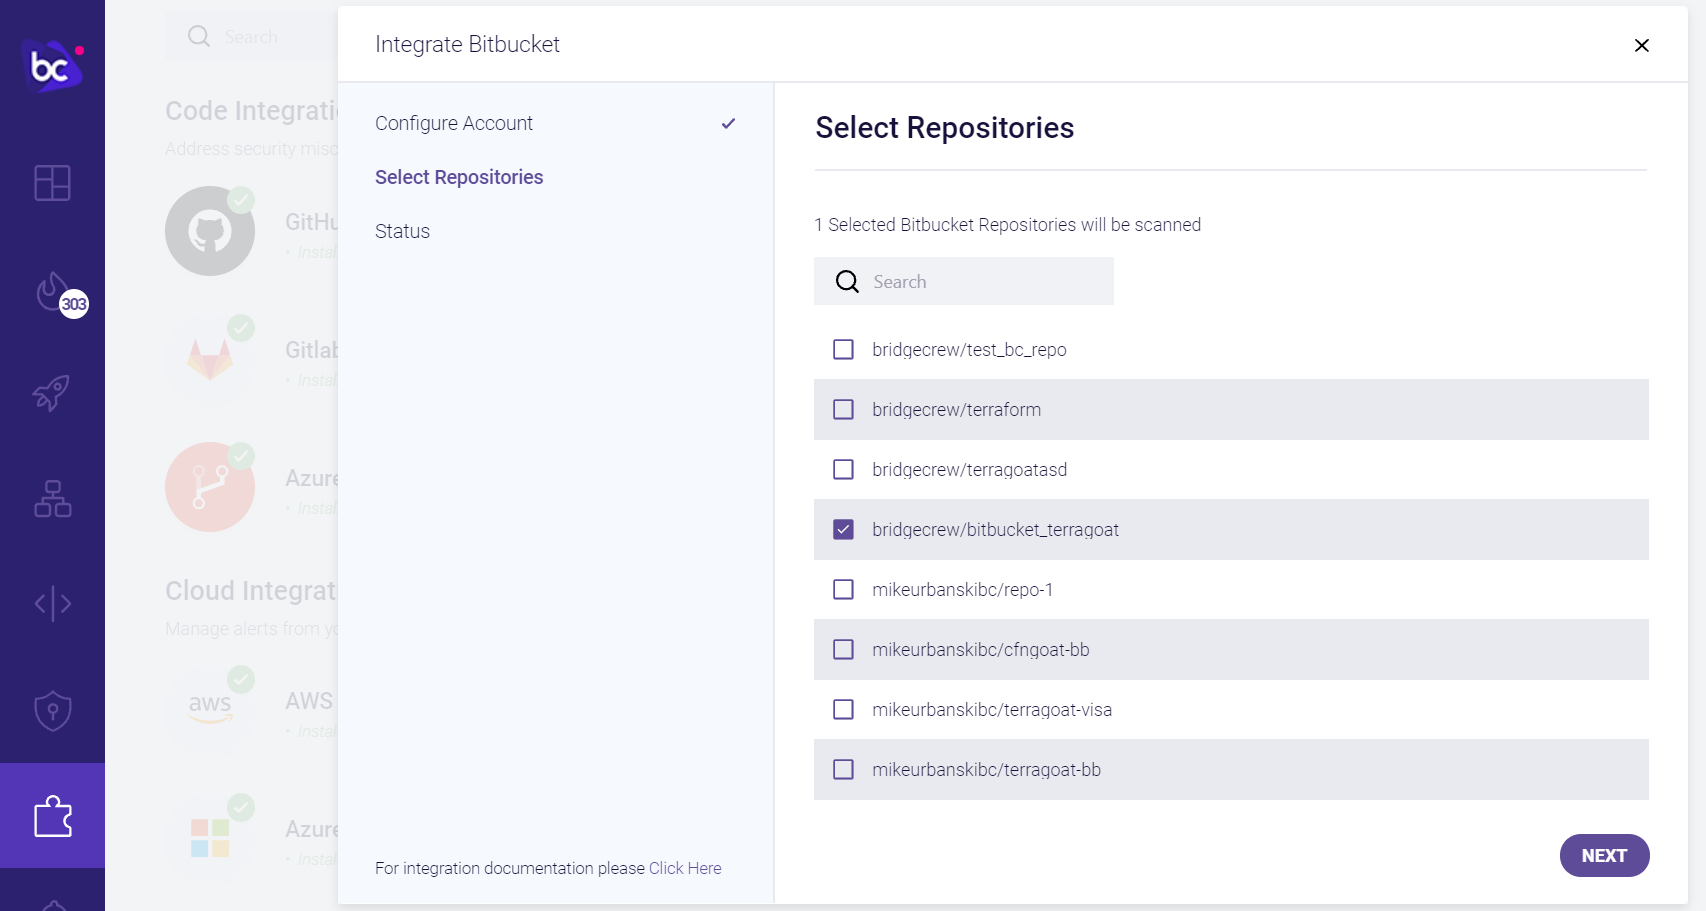Select the integrations puzzle icon in sidebar

[52, 816]
